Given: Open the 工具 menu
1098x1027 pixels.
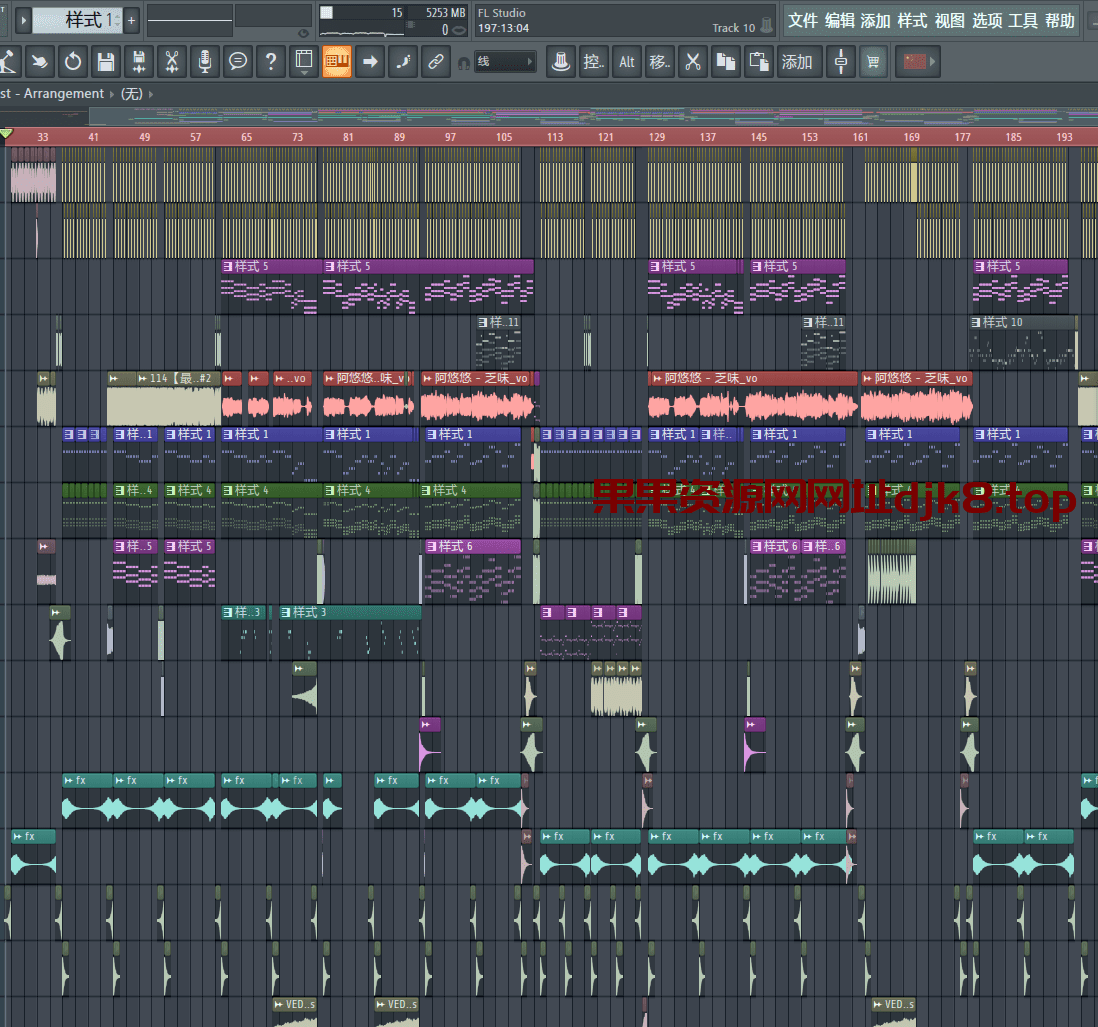Looking at the screenshot, I should tap(1022, 21).
